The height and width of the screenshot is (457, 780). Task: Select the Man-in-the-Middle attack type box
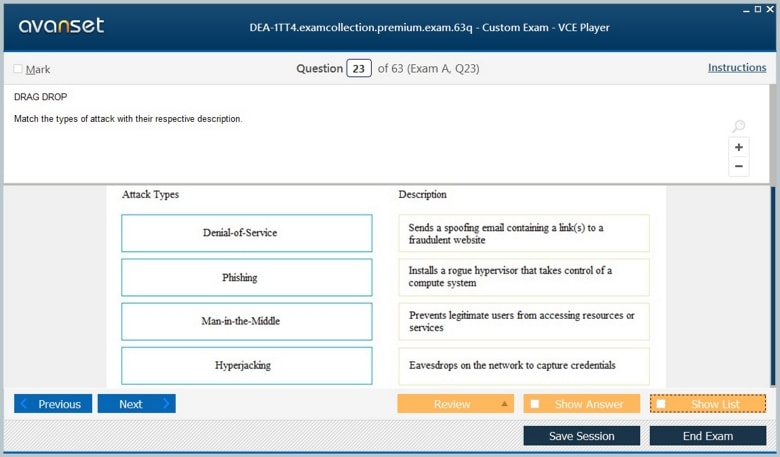click(246, 321)
